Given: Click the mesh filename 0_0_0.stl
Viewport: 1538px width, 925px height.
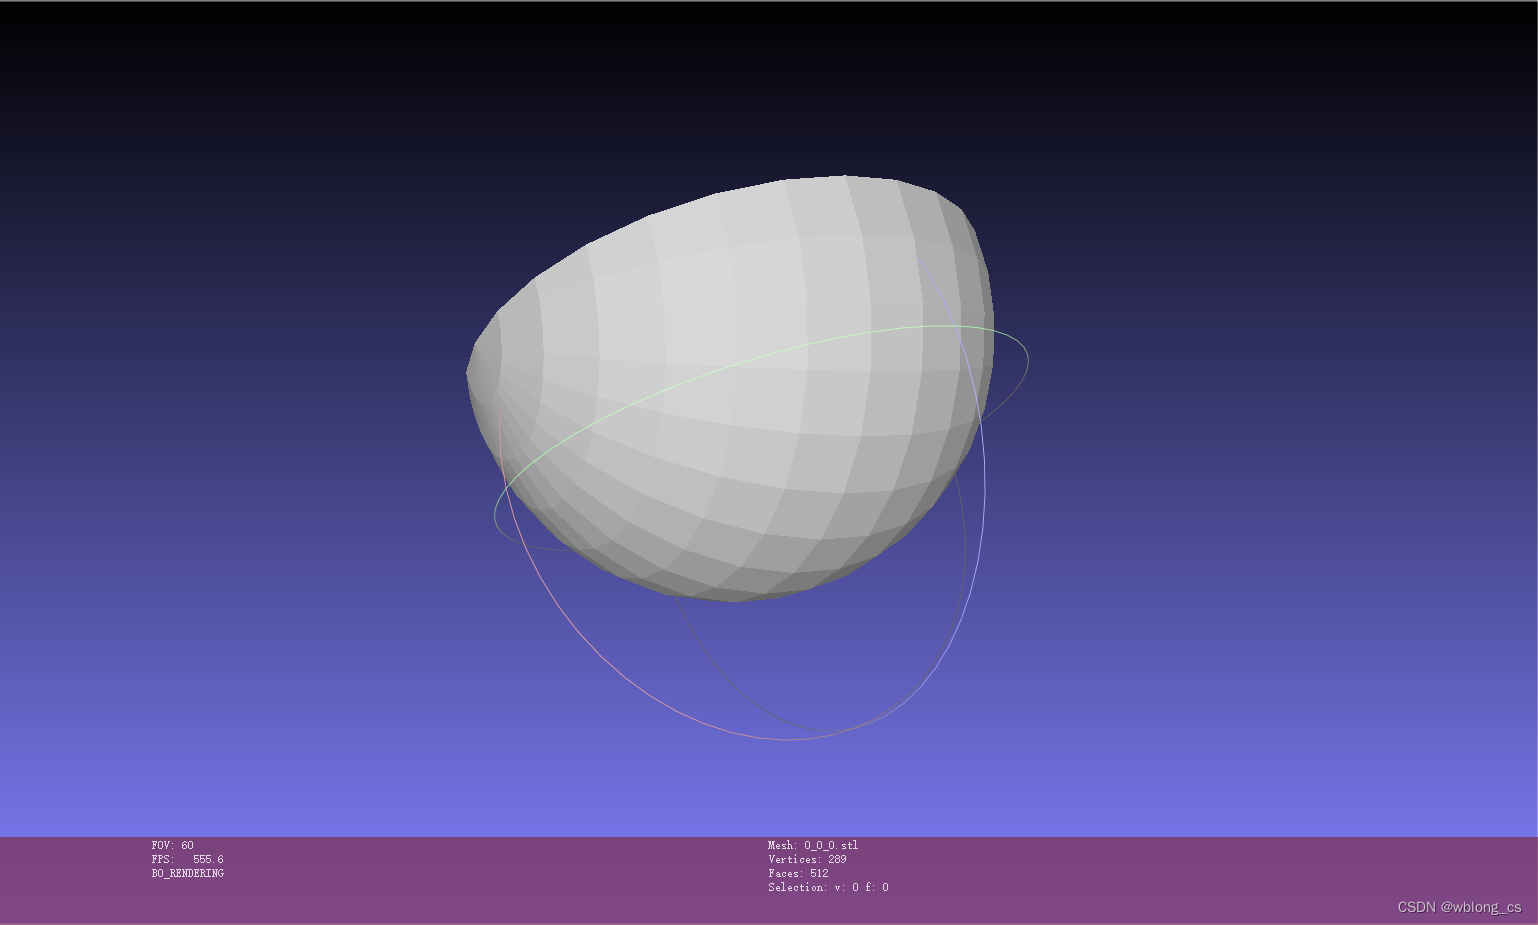Looking at the screenshot, I should click(x=811, y=845).
